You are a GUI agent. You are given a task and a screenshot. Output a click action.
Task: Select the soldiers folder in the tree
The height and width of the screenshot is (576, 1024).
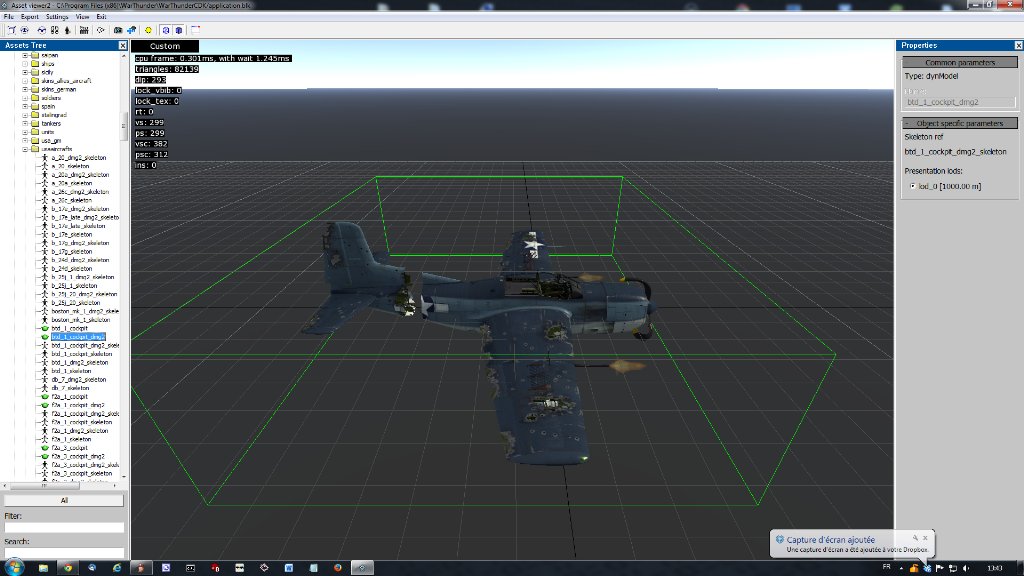point(51,98)
